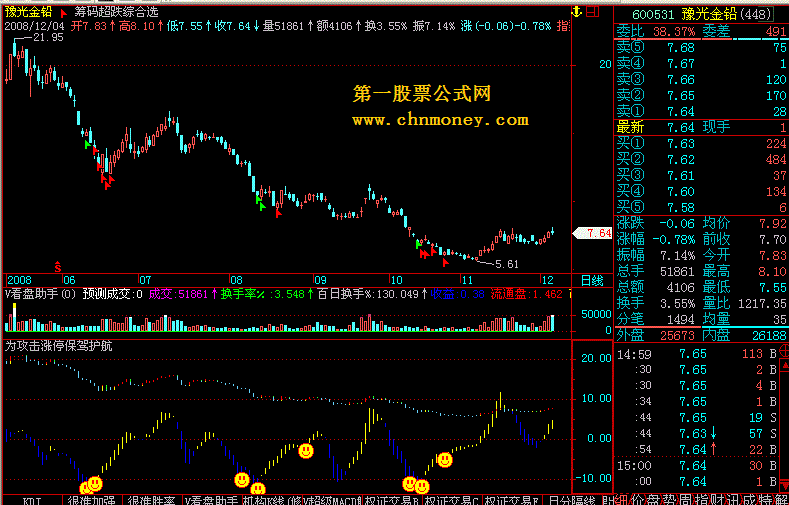Screen dimensions: 789x505
Task: Click the red flag icon next to 筹码超跌综合选
Action: 64,12
